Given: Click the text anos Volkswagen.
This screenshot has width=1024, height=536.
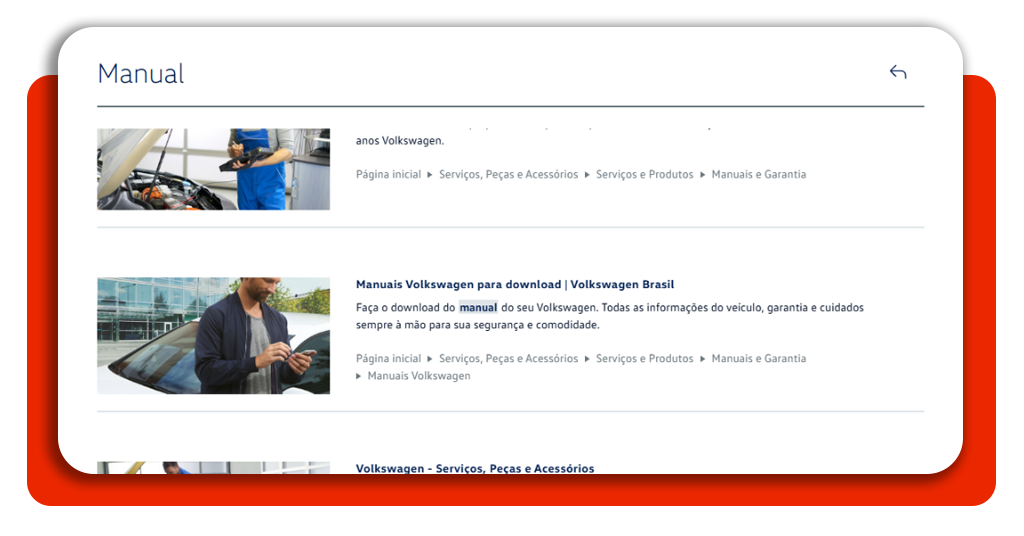Looking at the screenshot, I should coord(400,140).
